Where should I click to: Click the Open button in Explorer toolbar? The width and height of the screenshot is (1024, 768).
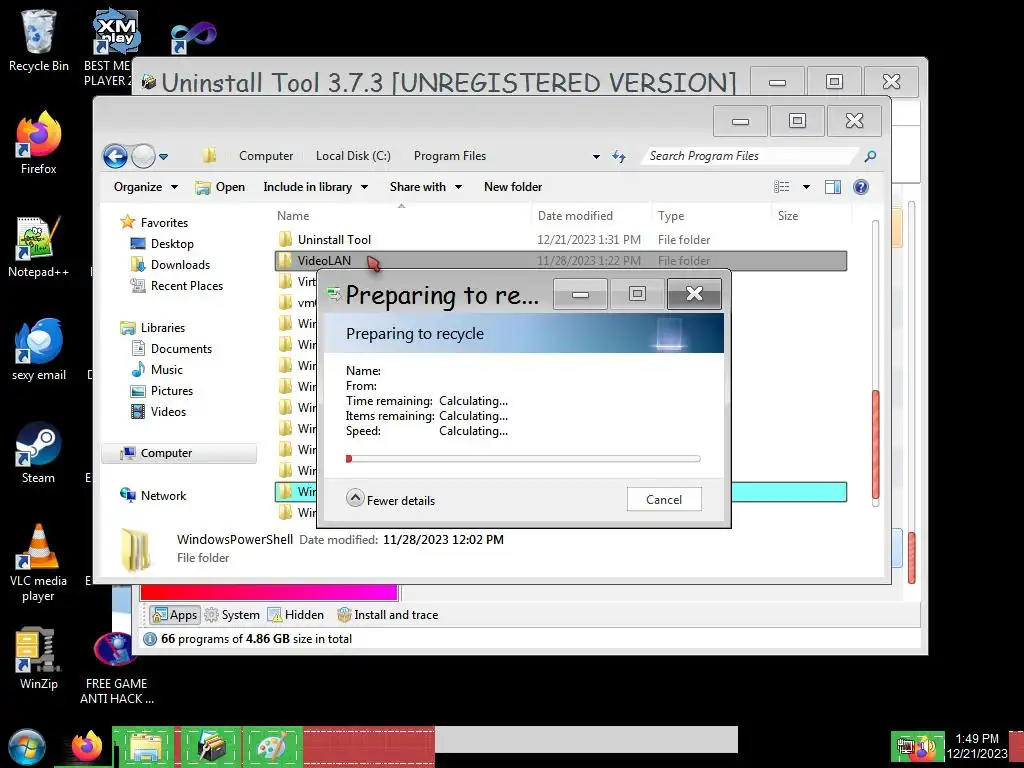[220, 187]
